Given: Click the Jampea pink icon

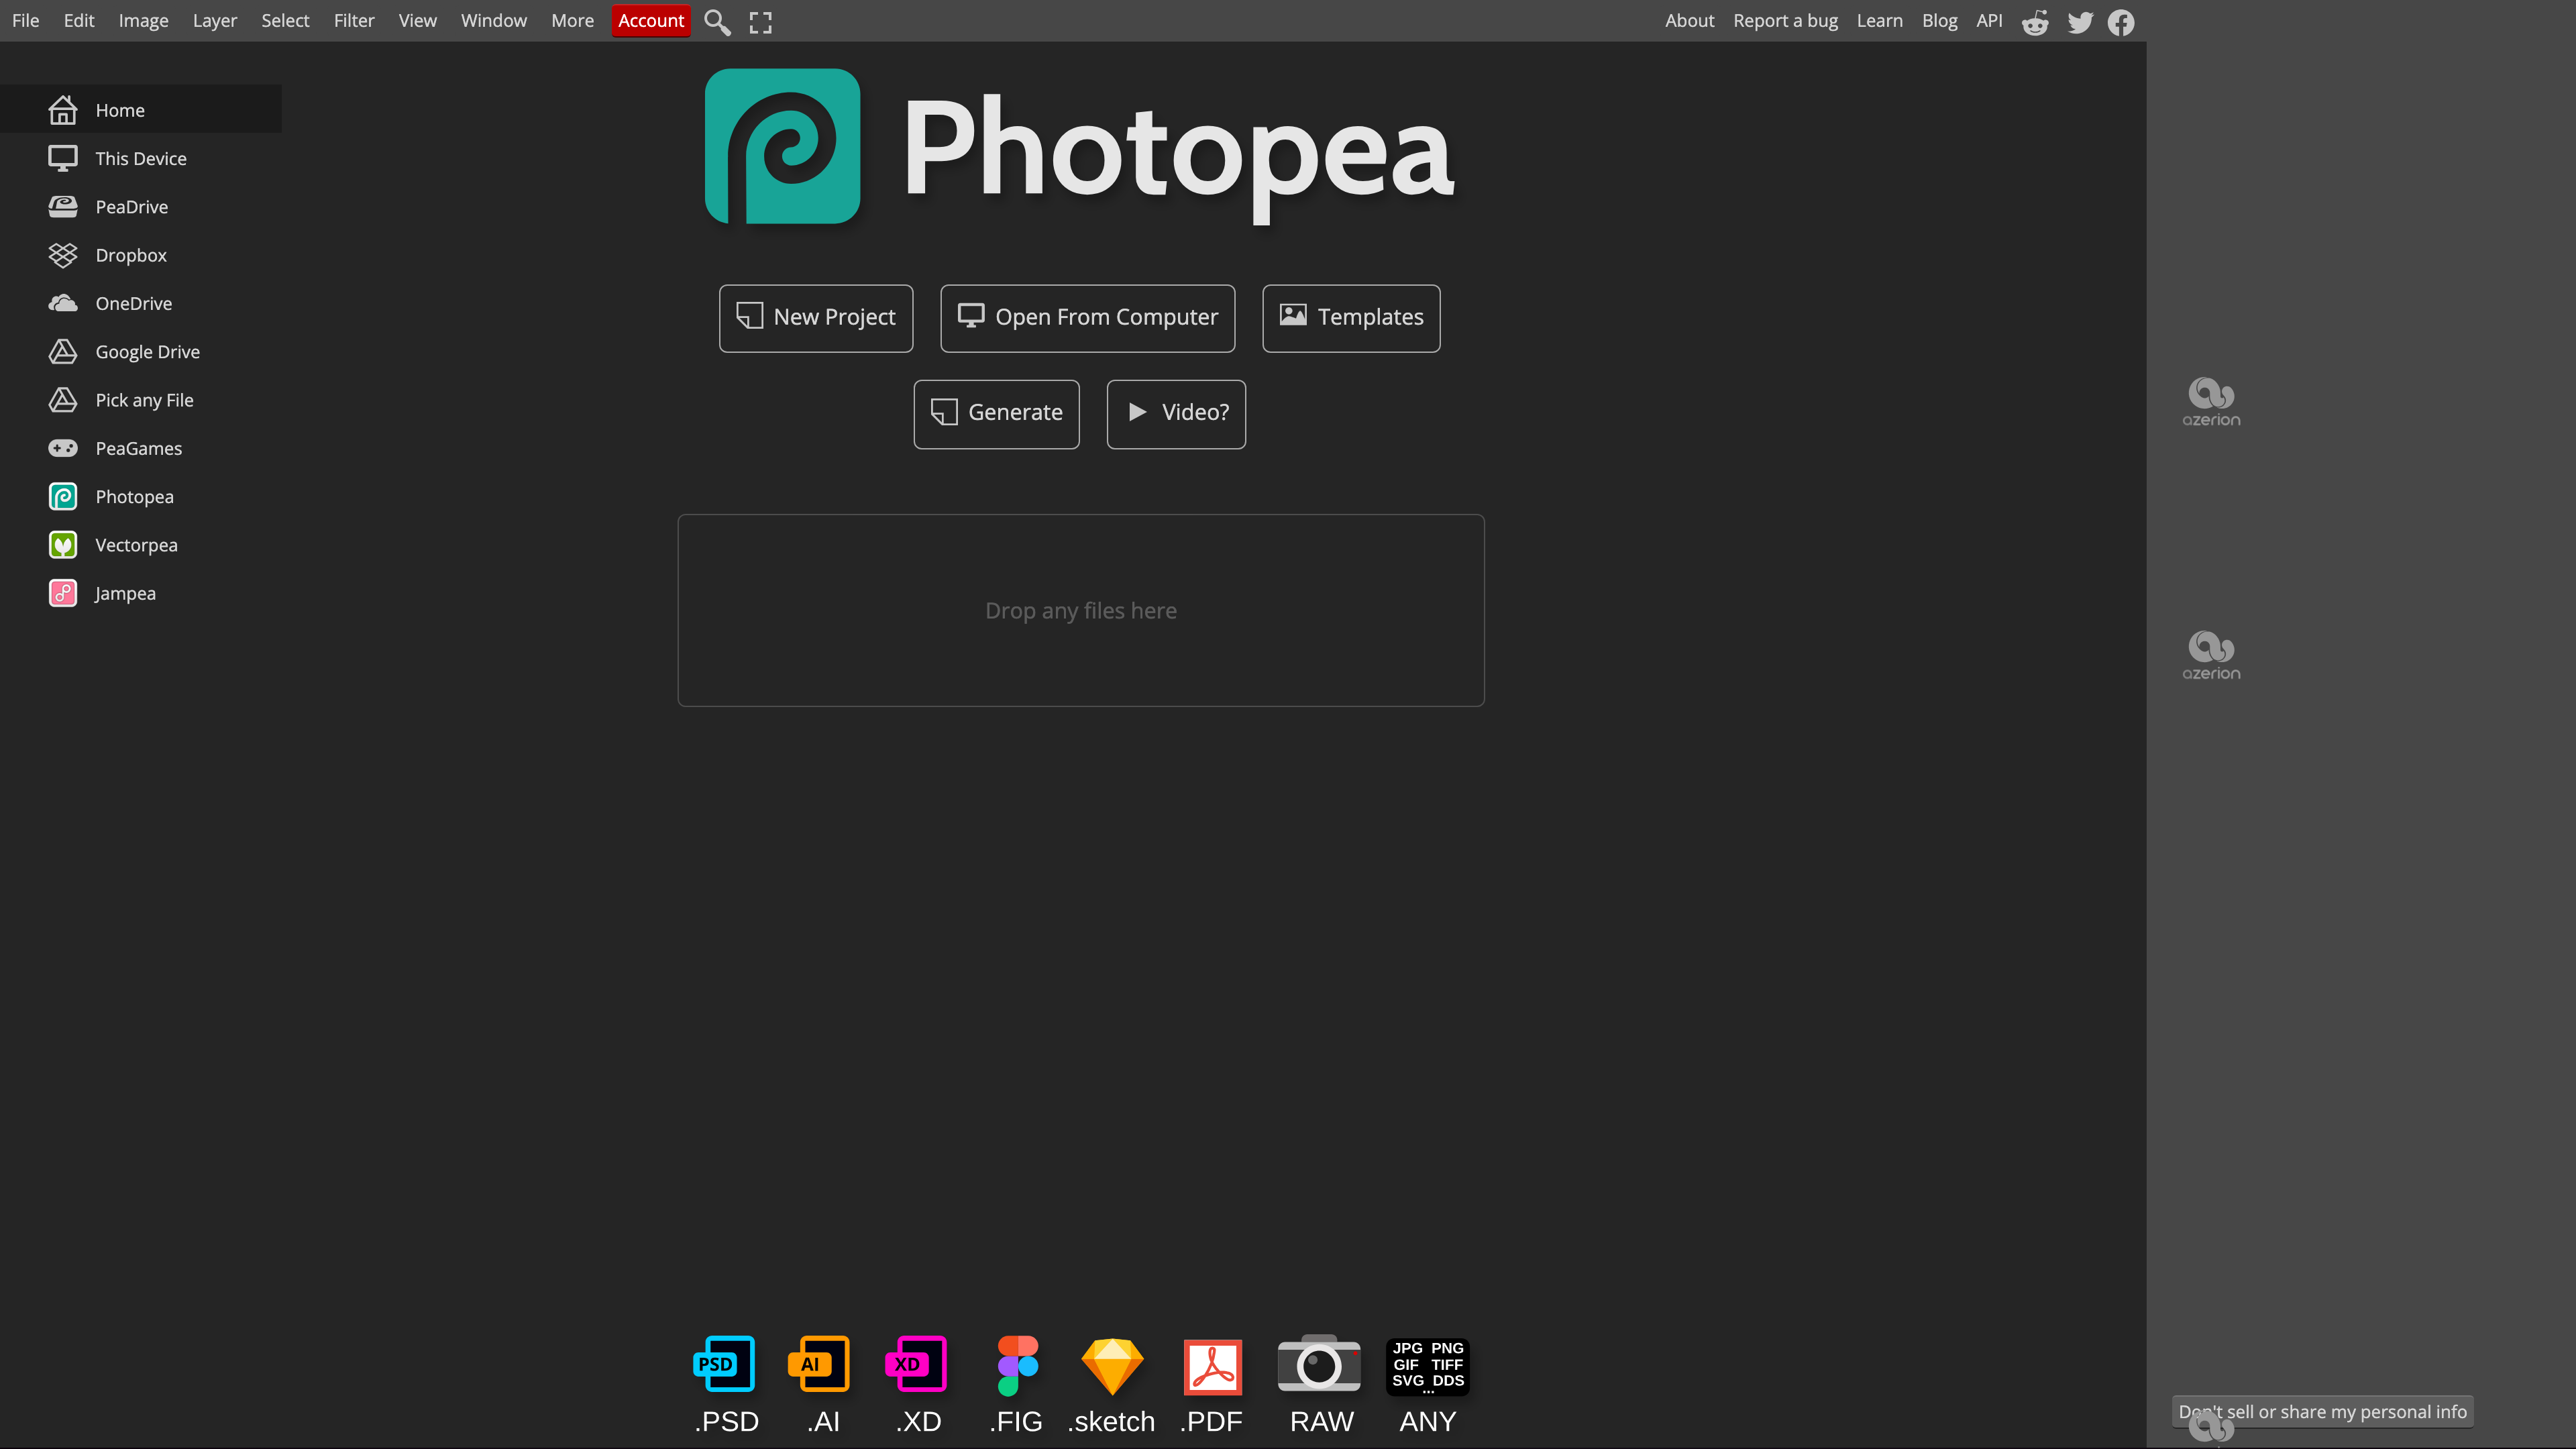Looking at the screenshot, I should click(x=63, y=593).
